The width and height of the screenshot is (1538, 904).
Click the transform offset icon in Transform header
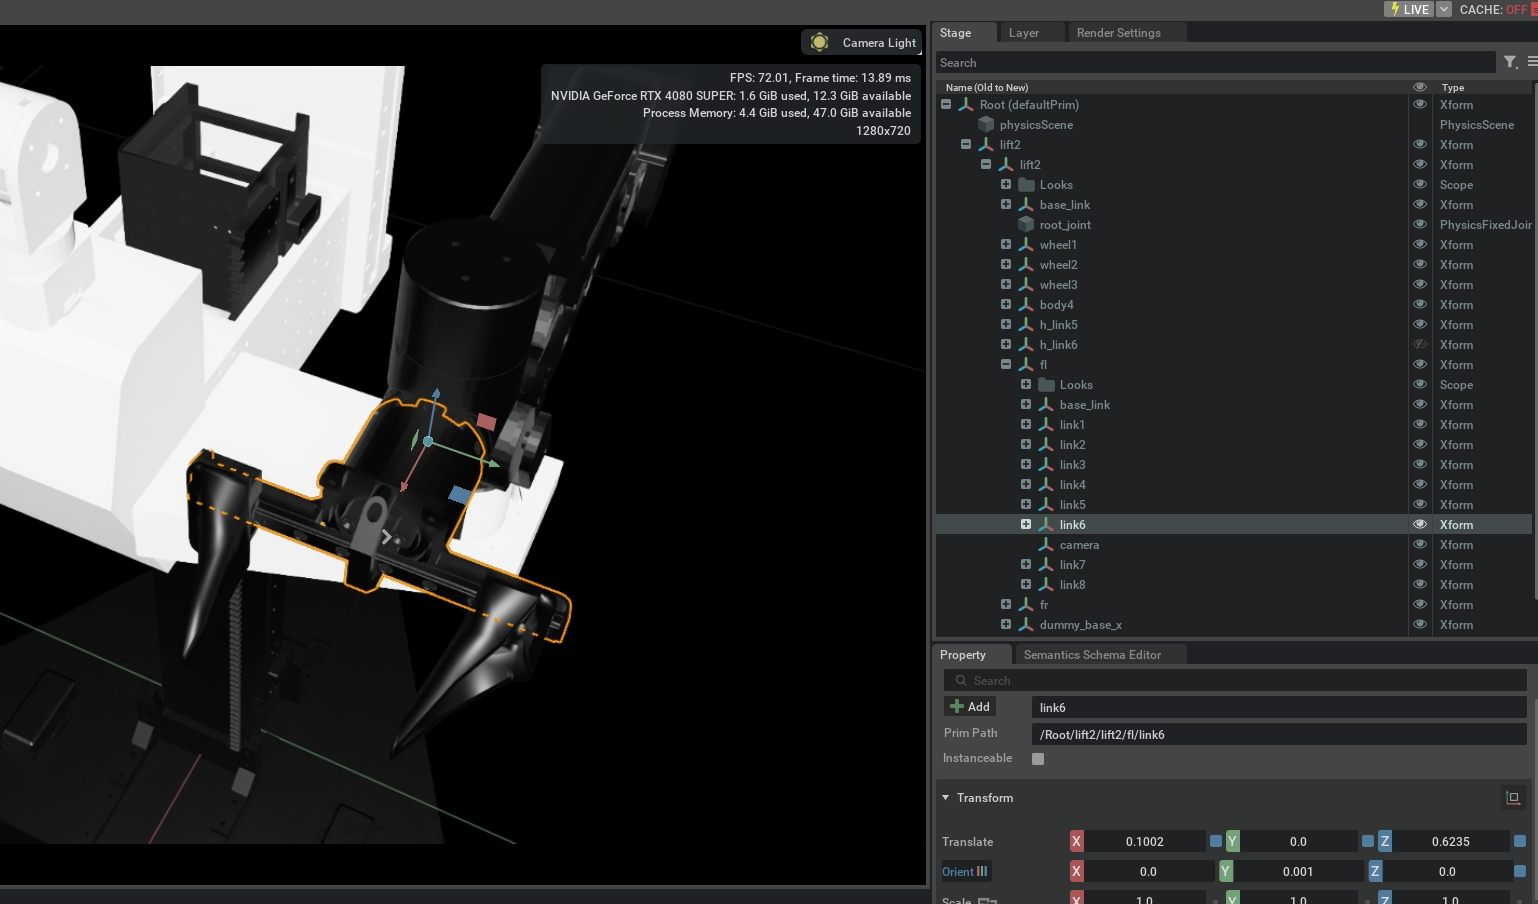tap(1512, 798)
